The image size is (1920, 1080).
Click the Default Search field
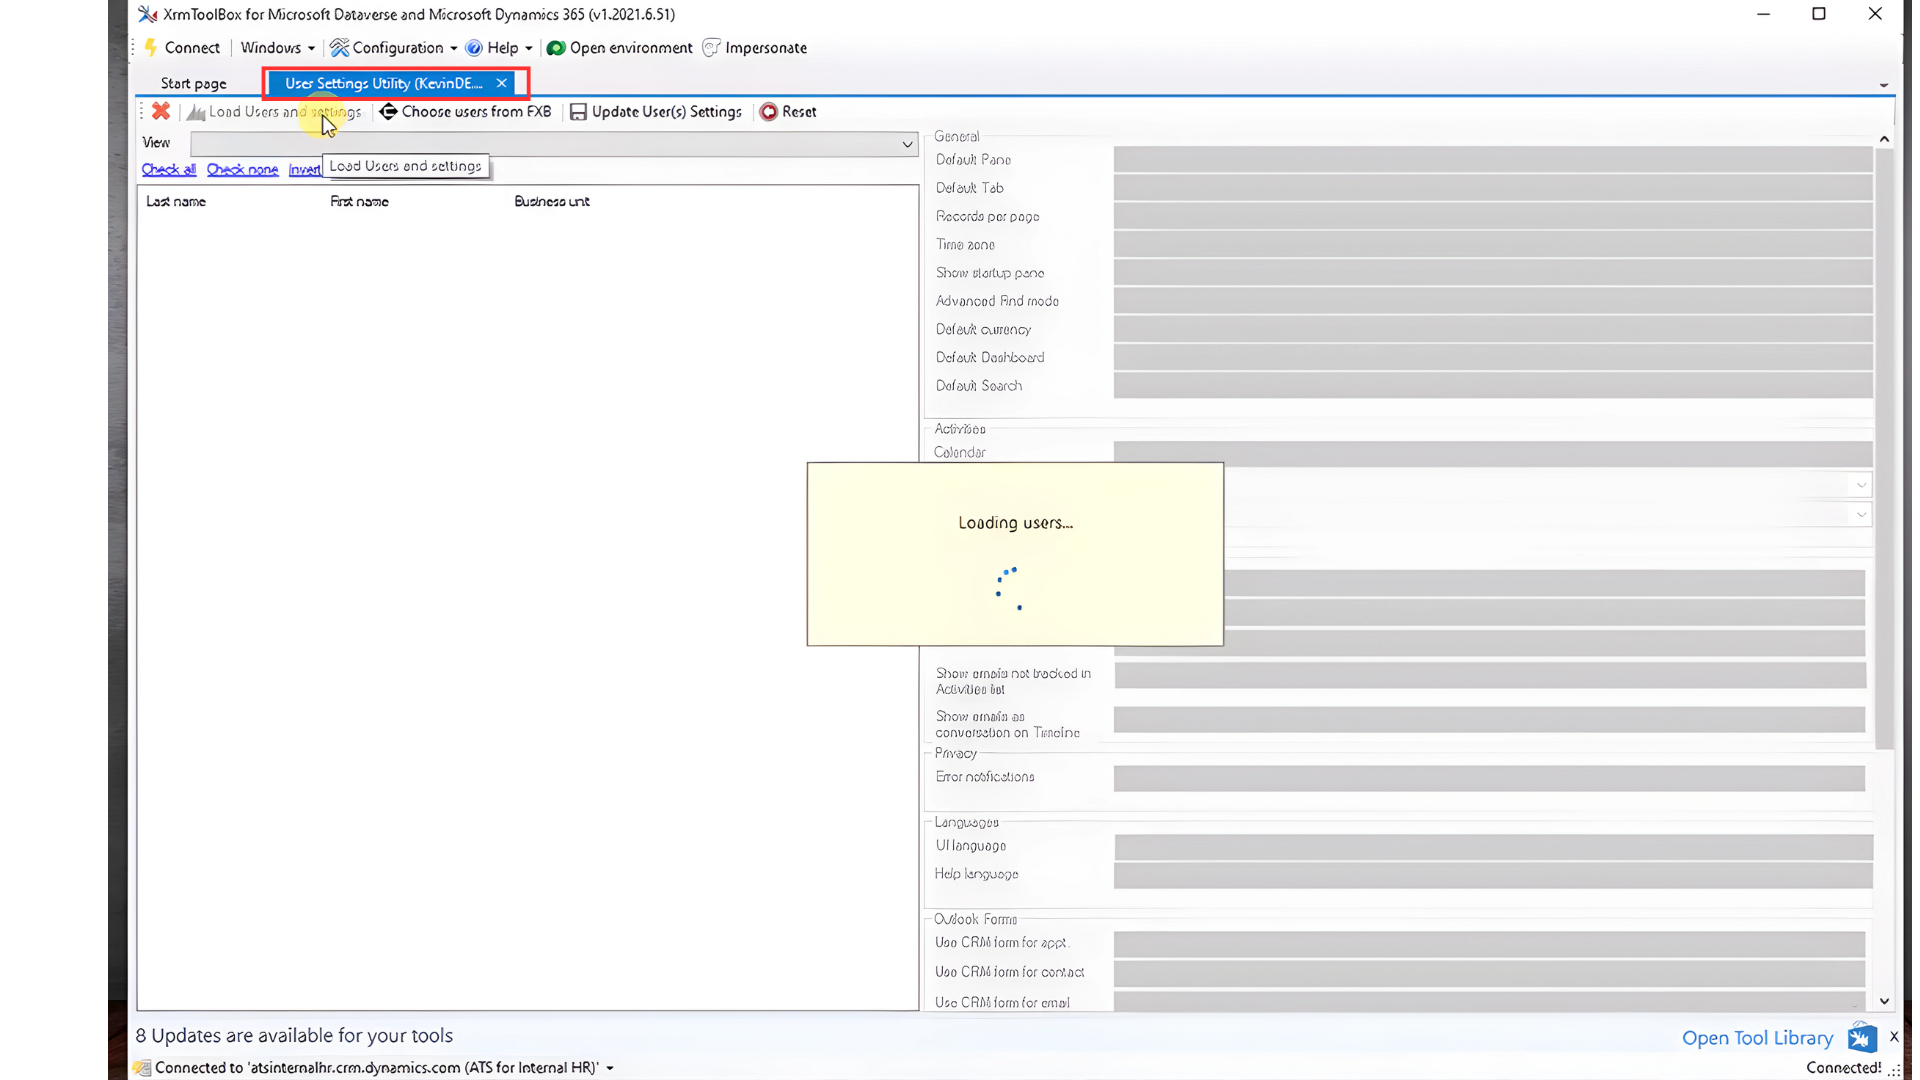coord(1492,385)
